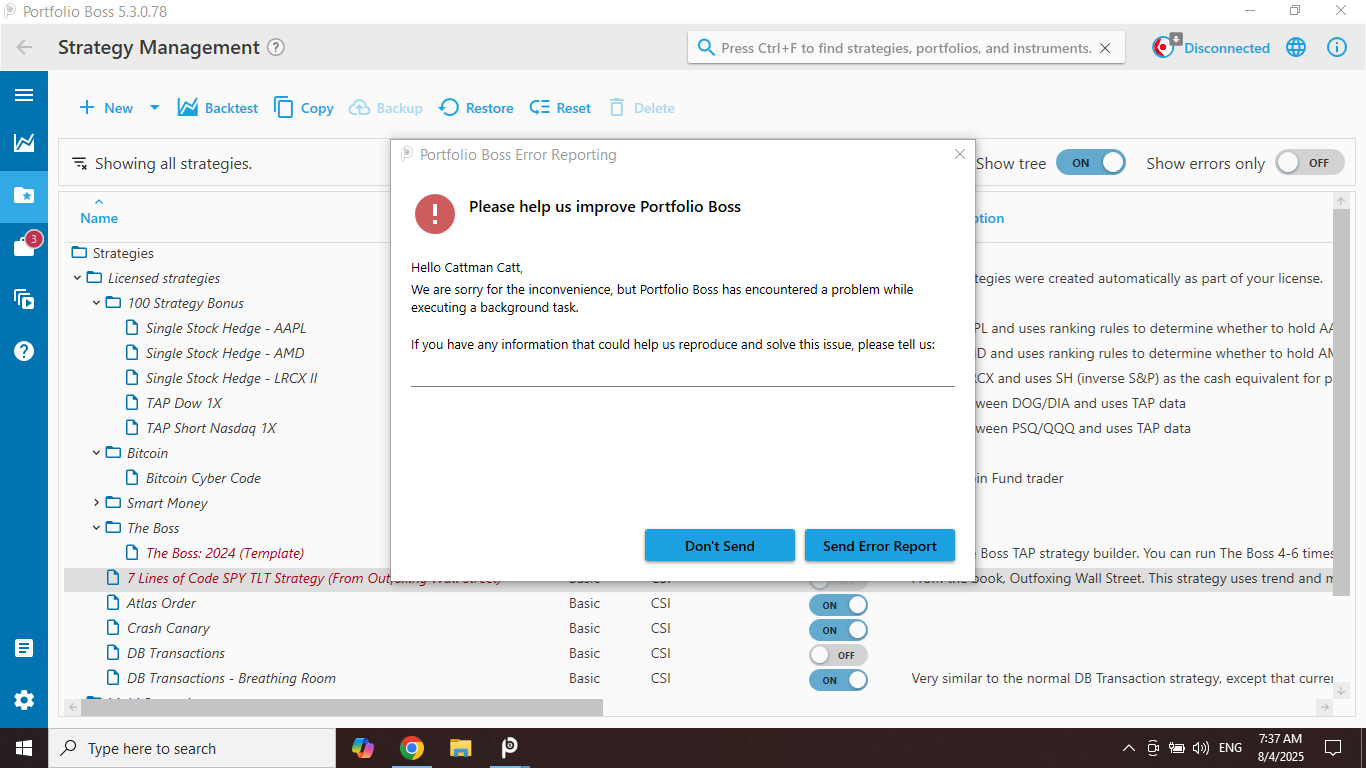Click the briefcase icon with notification badge

[24, 247]
